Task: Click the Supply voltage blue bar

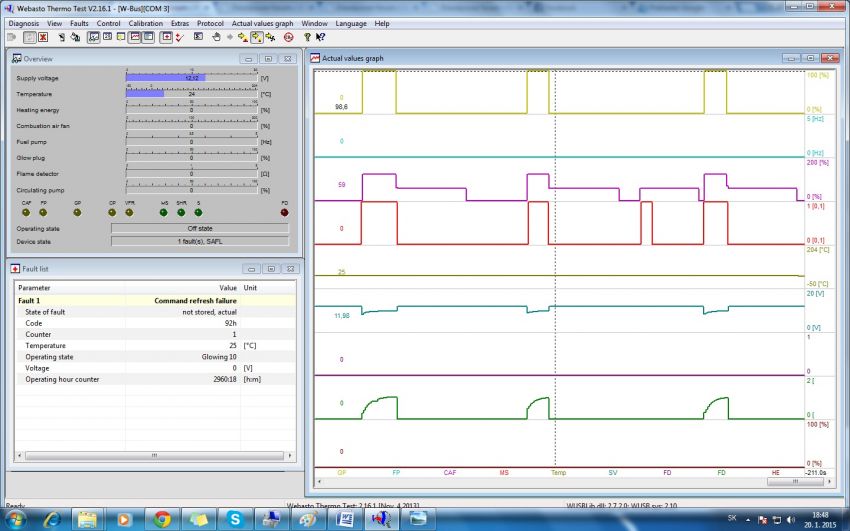Action: click(x=165, y=77)
